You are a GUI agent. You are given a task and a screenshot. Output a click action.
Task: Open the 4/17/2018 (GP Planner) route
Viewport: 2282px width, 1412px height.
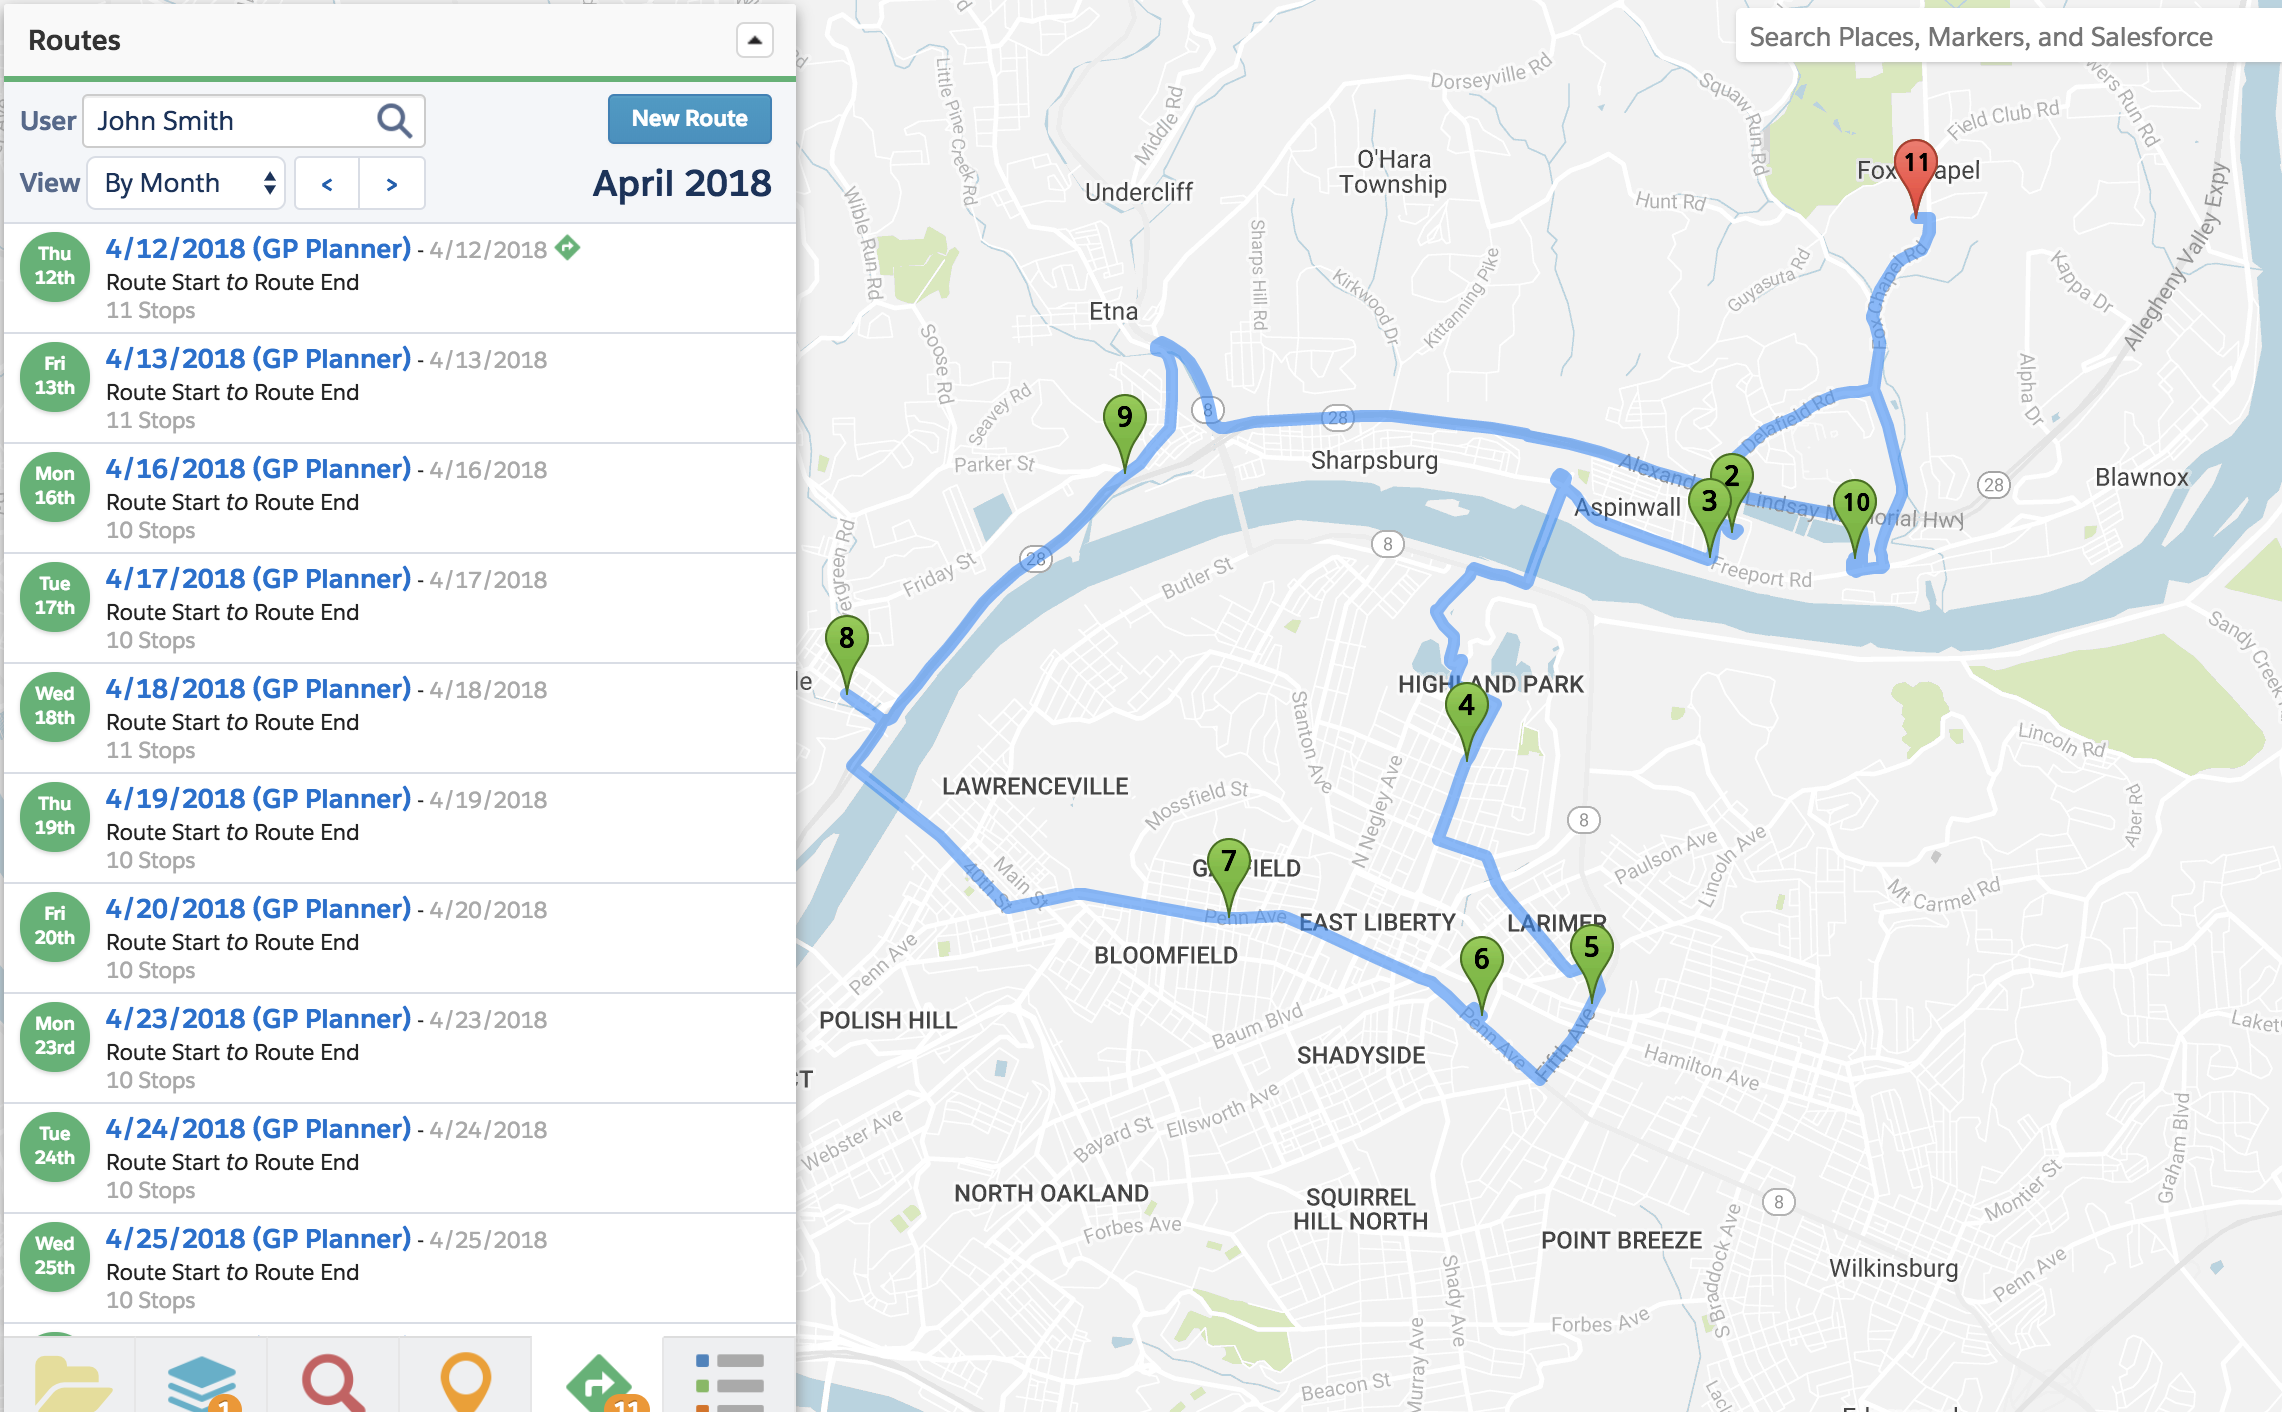point(258,578)
